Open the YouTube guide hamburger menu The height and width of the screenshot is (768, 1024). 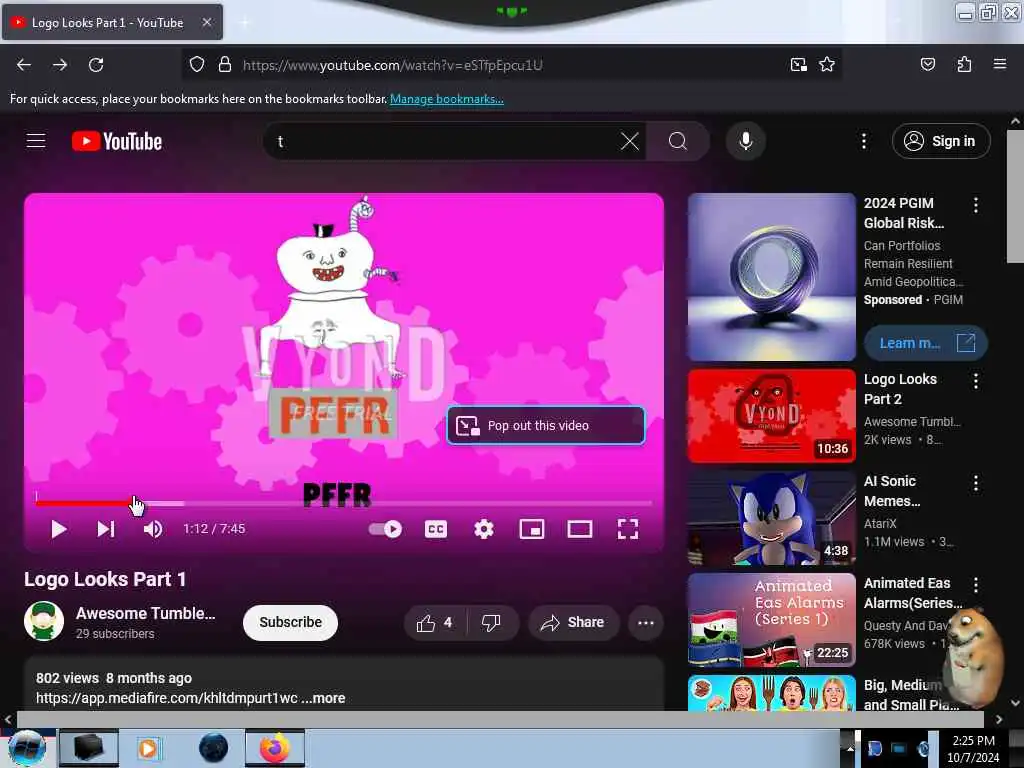[x=36, y=141]
